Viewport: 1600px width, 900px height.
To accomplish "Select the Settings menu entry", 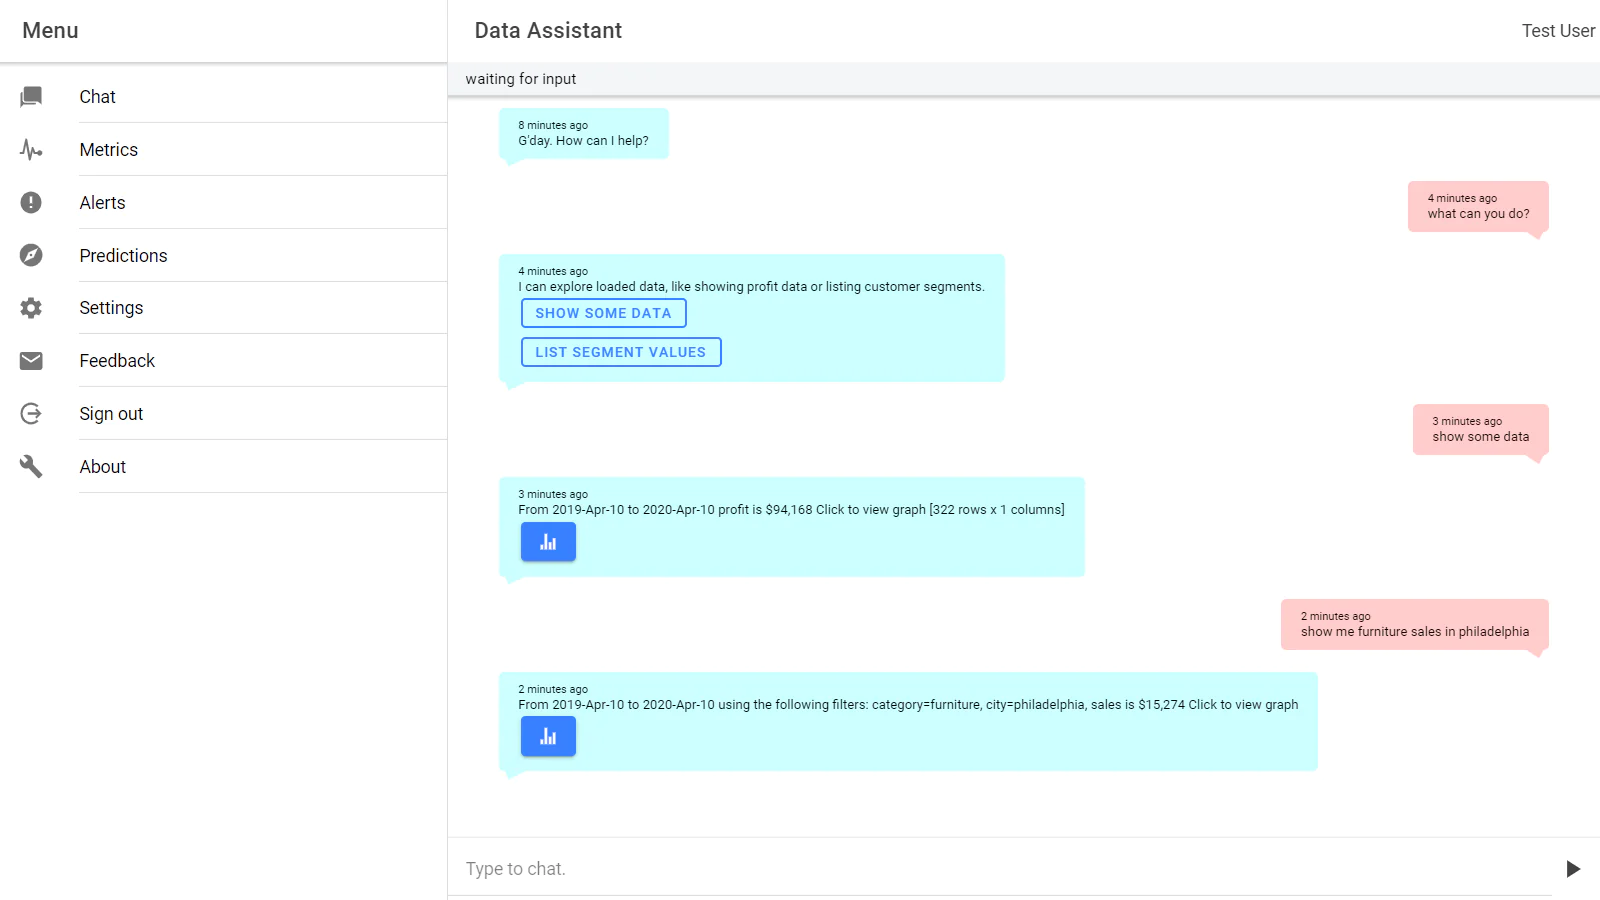I will coord(111,307).
